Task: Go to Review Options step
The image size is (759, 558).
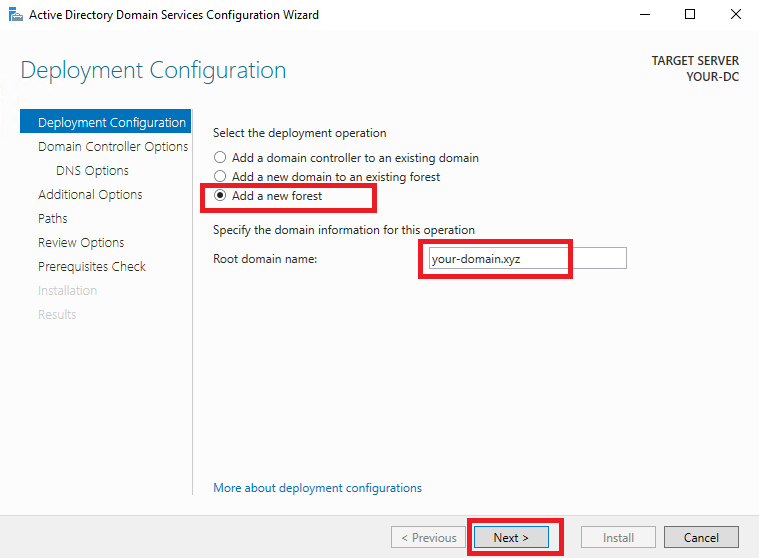Action: coord(81,242)
